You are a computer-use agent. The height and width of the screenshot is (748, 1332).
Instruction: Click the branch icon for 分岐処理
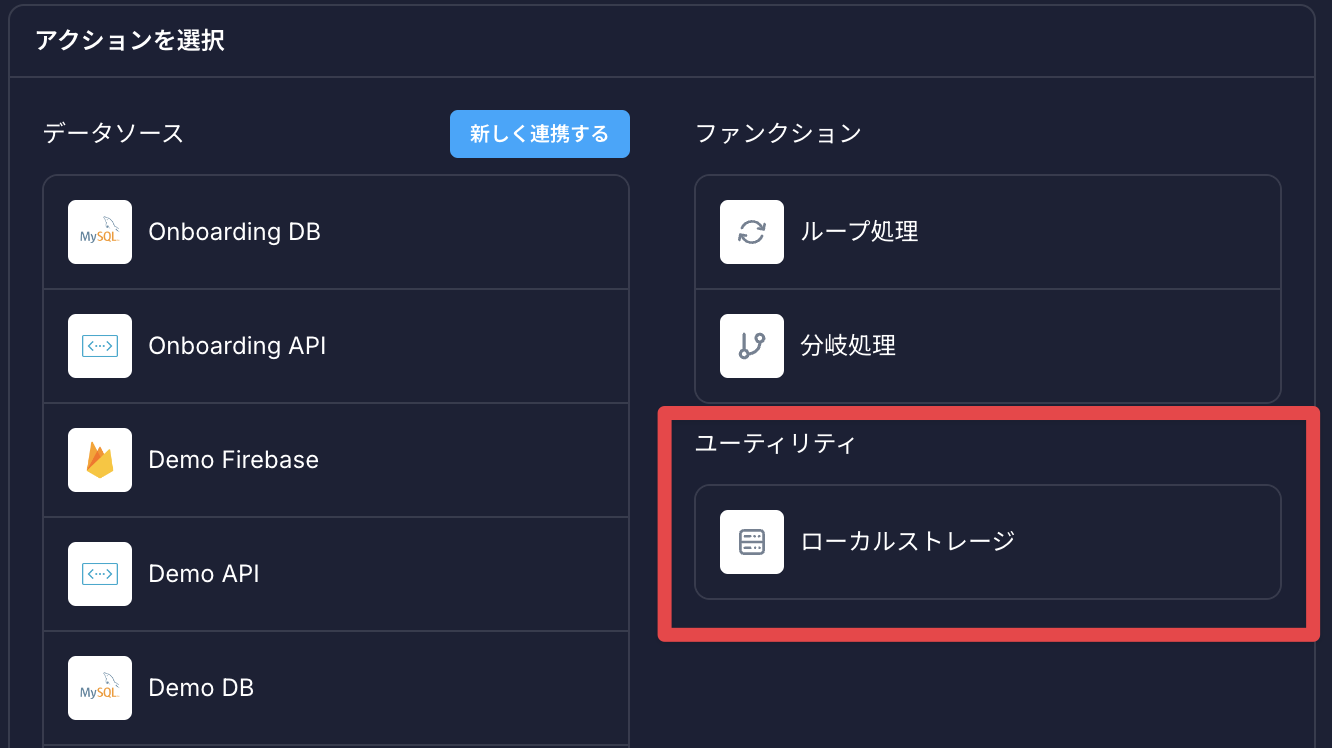(752, 346)
